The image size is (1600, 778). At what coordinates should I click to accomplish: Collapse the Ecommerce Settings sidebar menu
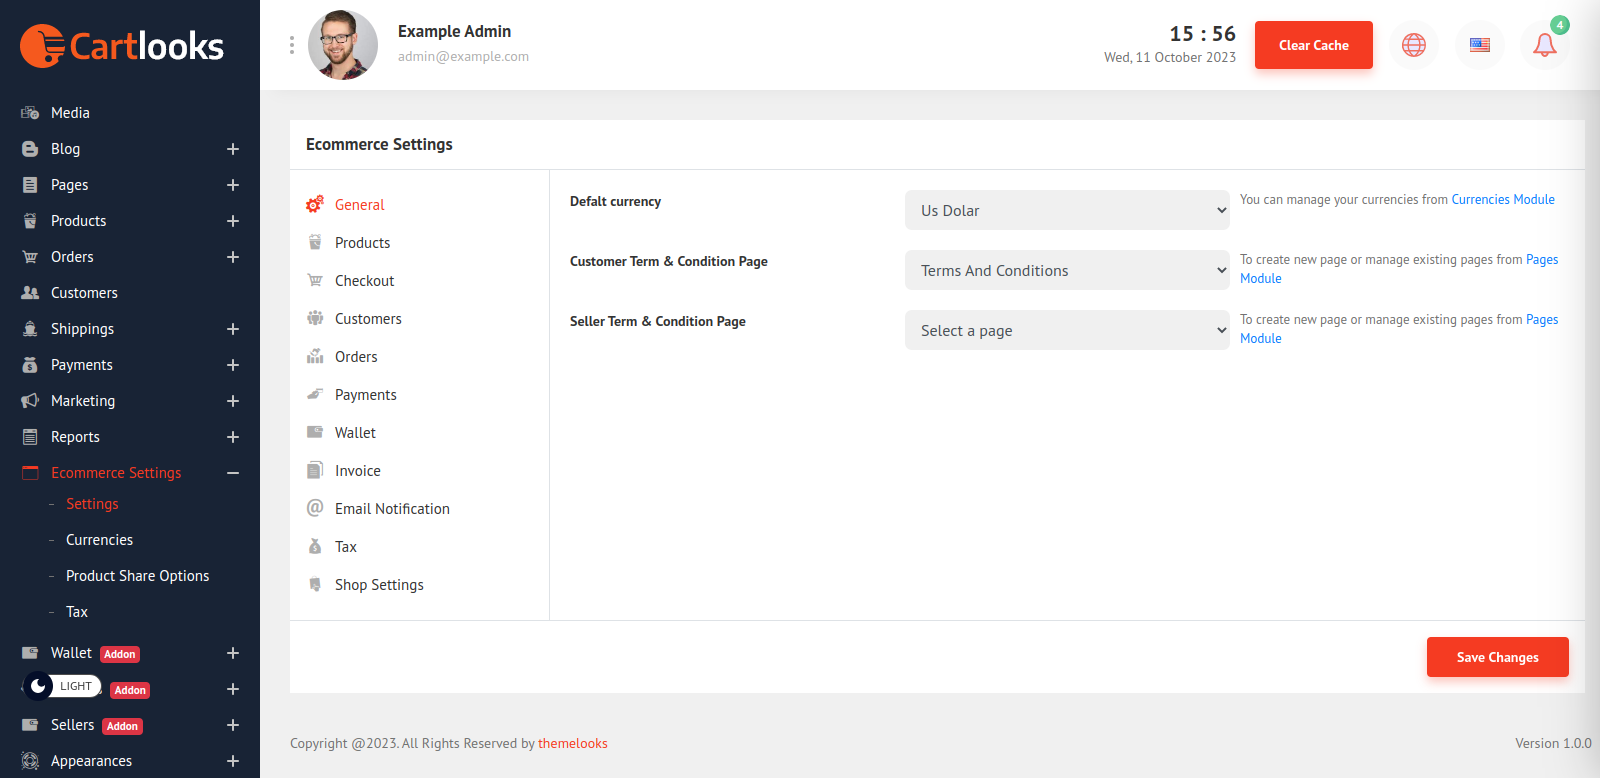pos(233,473)
